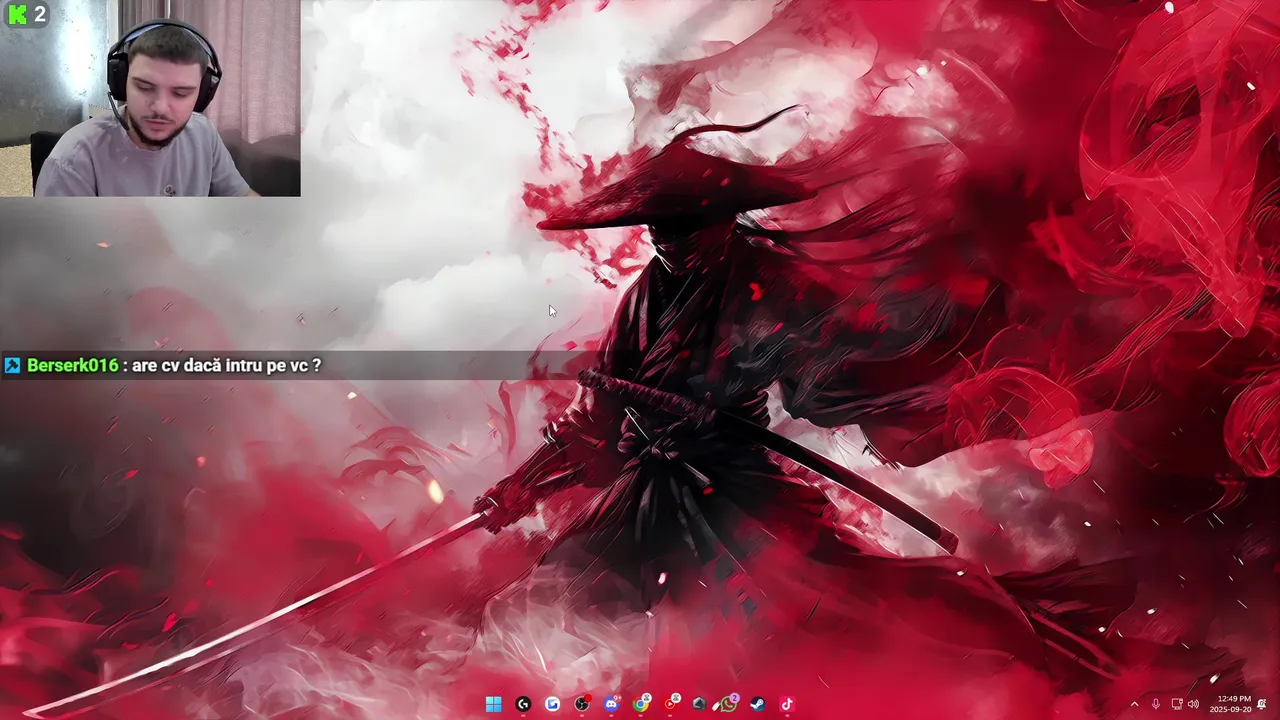
Task: Open notification bell in system tray
Action: [x=1262, y=704]
